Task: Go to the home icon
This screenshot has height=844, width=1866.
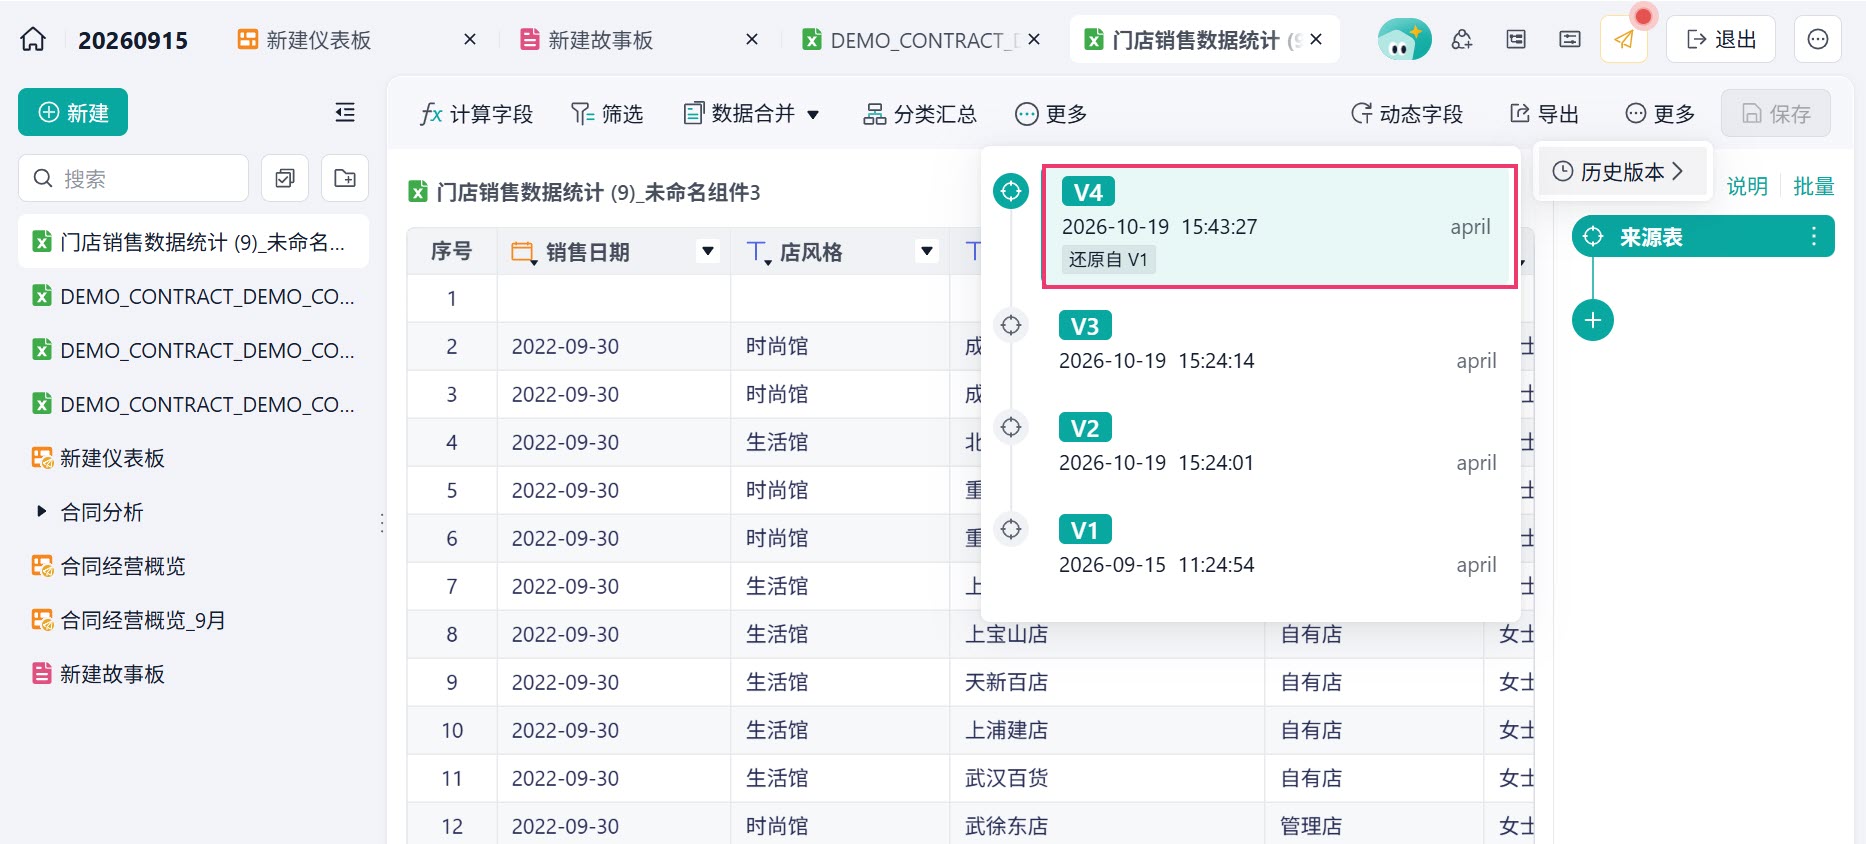Action: [33, 40]
